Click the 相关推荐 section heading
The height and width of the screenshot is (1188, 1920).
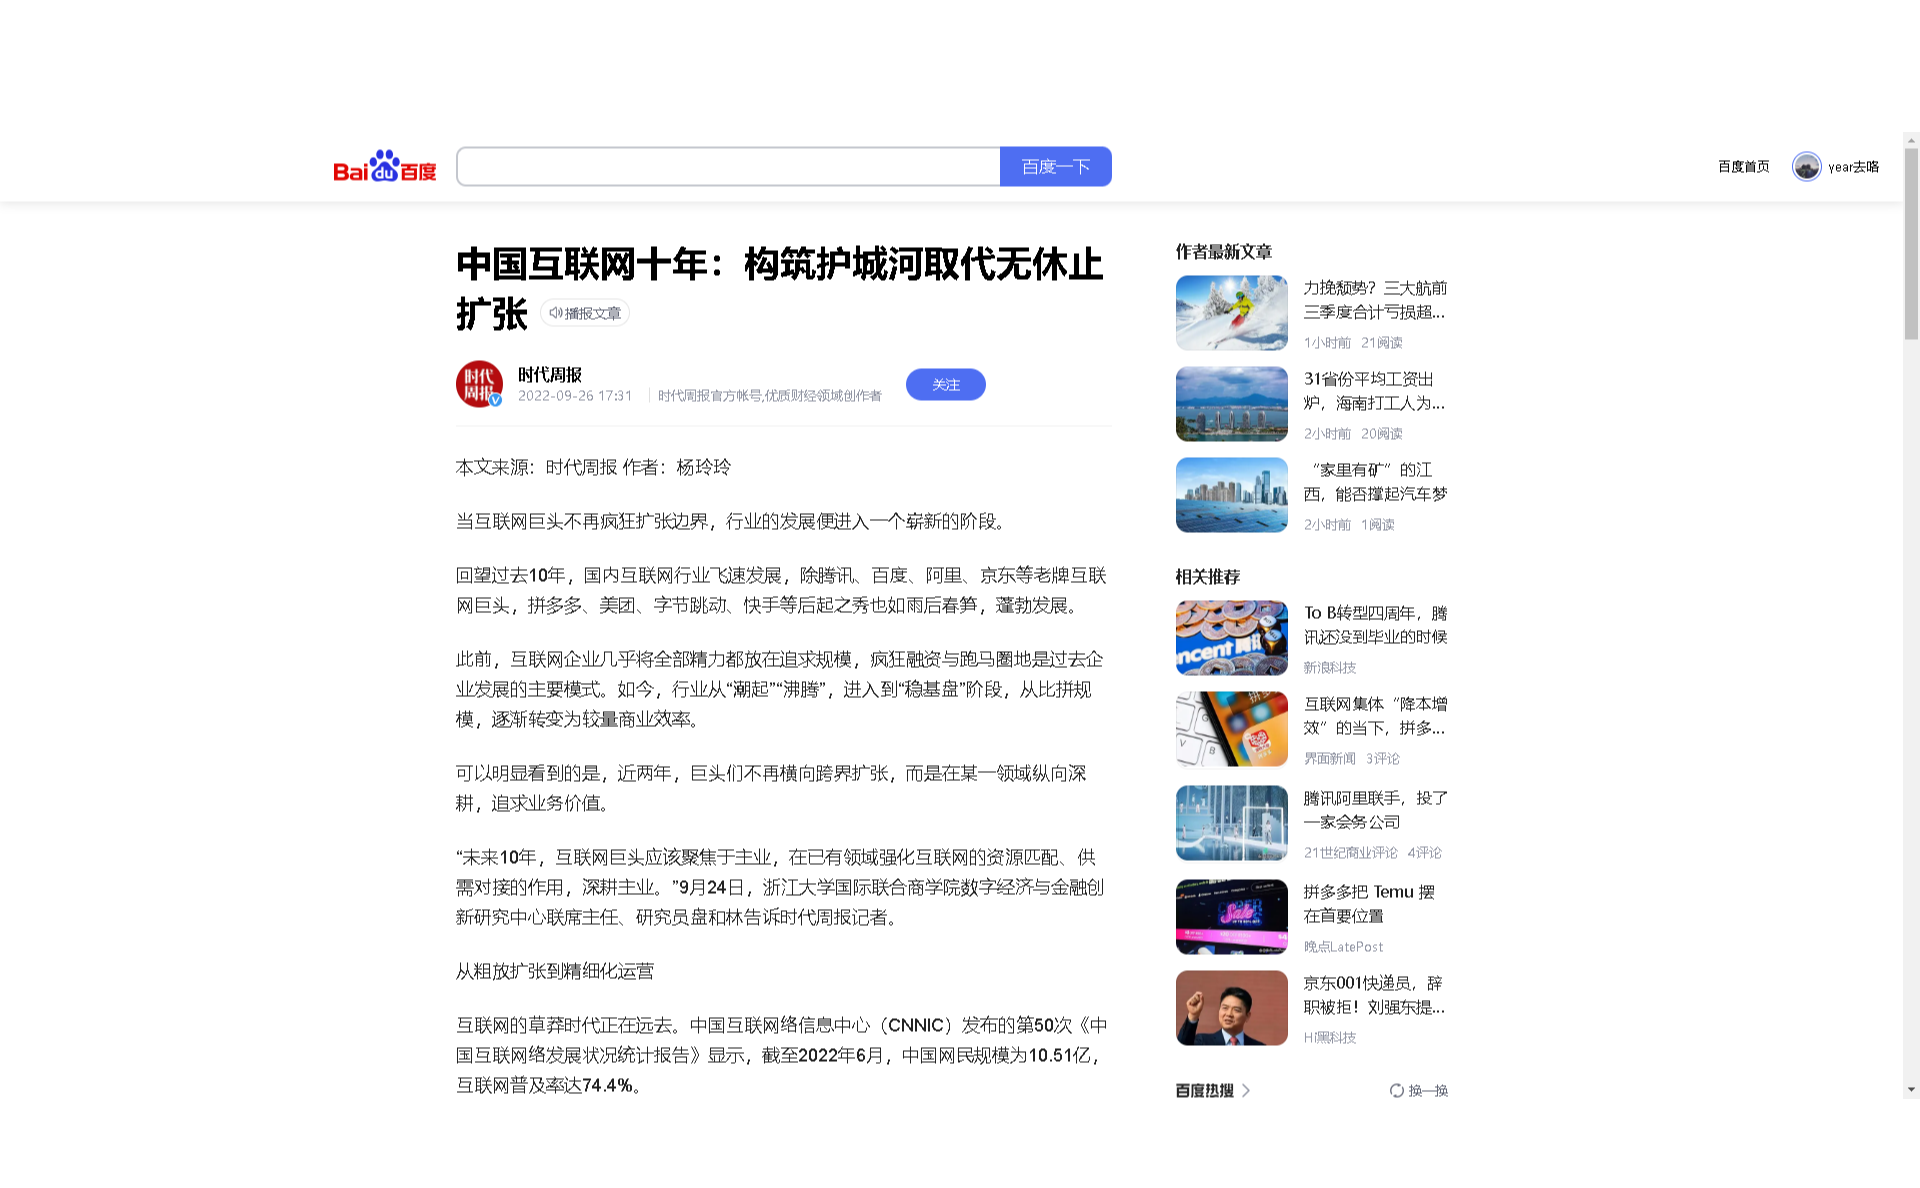pos(1207,577)
